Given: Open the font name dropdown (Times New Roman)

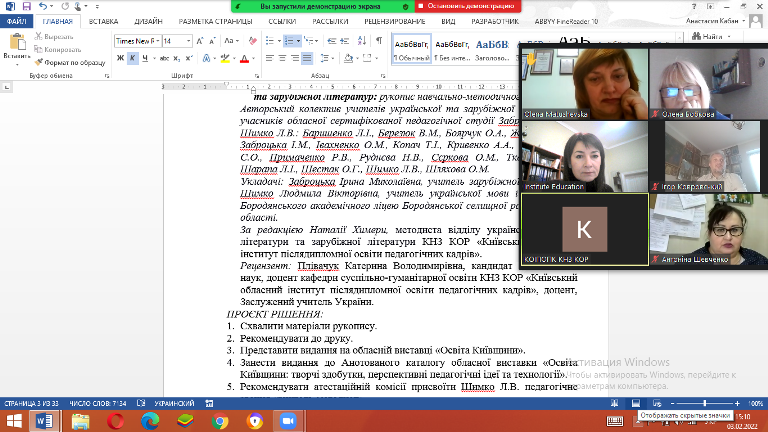Looking at the screenshot, I should click(x=158, y=41).
